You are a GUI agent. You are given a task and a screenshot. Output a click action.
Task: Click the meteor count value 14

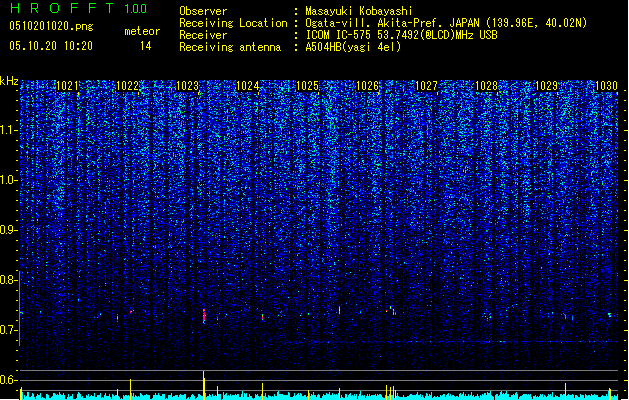click(146, 46)
